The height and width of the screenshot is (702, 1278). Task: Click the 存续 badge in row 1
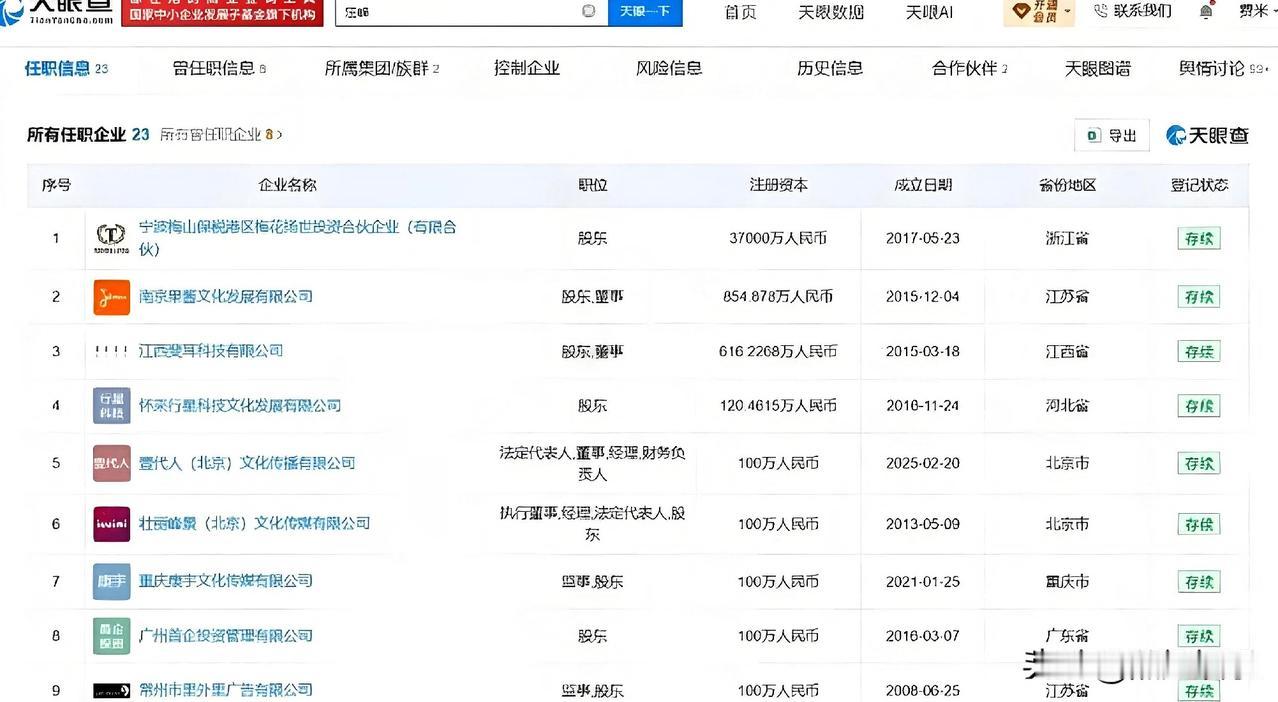coord(1198,238)
